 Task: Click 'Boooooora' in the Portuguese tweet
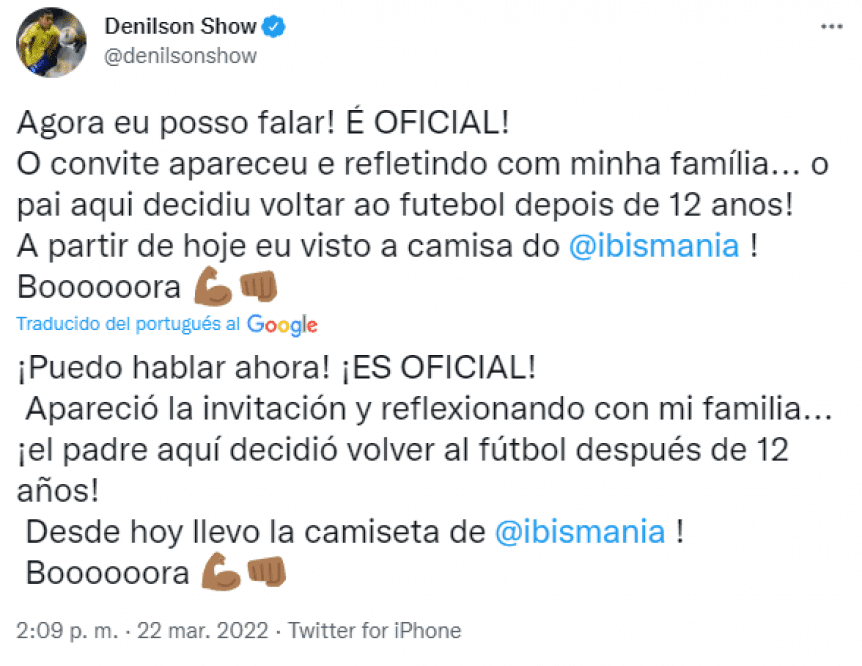97,288
